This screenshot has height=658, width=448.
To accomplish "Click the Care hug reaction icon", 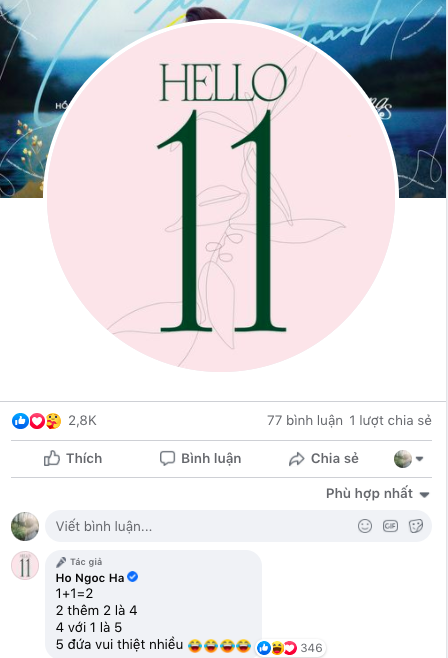I will (53, 420).
